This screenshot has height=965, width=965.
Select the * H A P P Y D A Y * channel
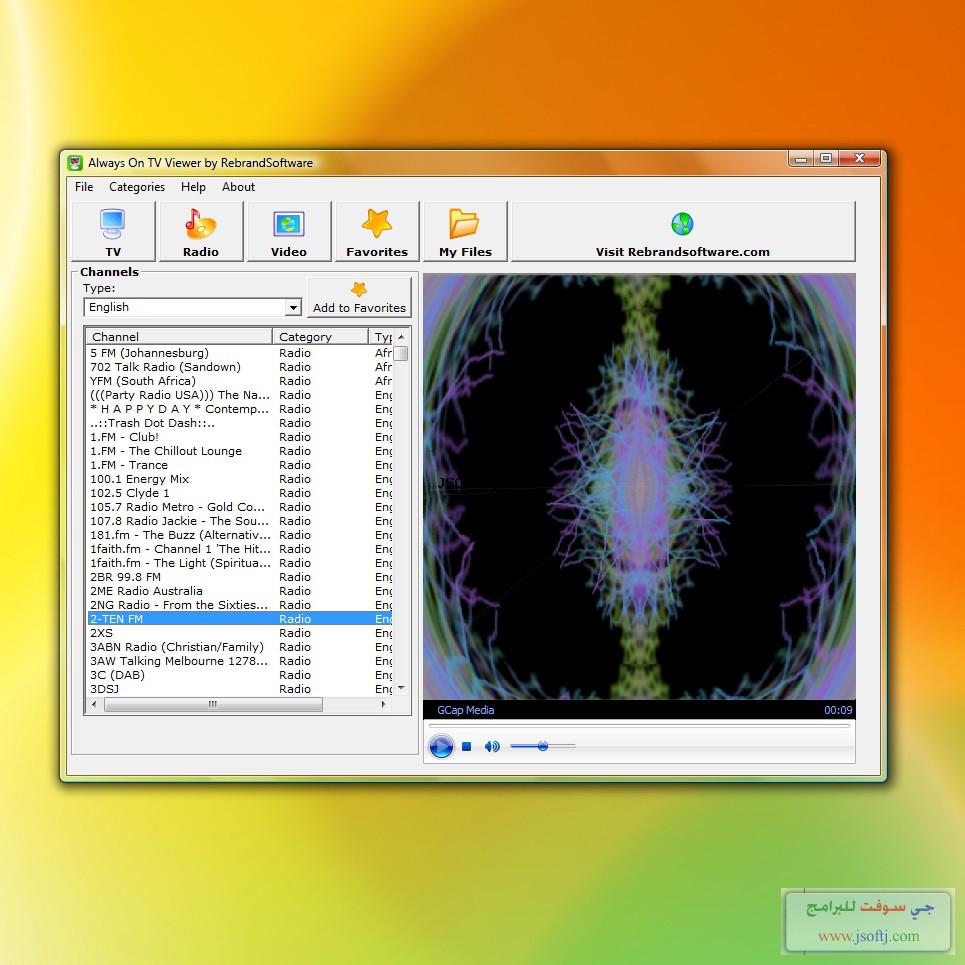tap(239, 409)
